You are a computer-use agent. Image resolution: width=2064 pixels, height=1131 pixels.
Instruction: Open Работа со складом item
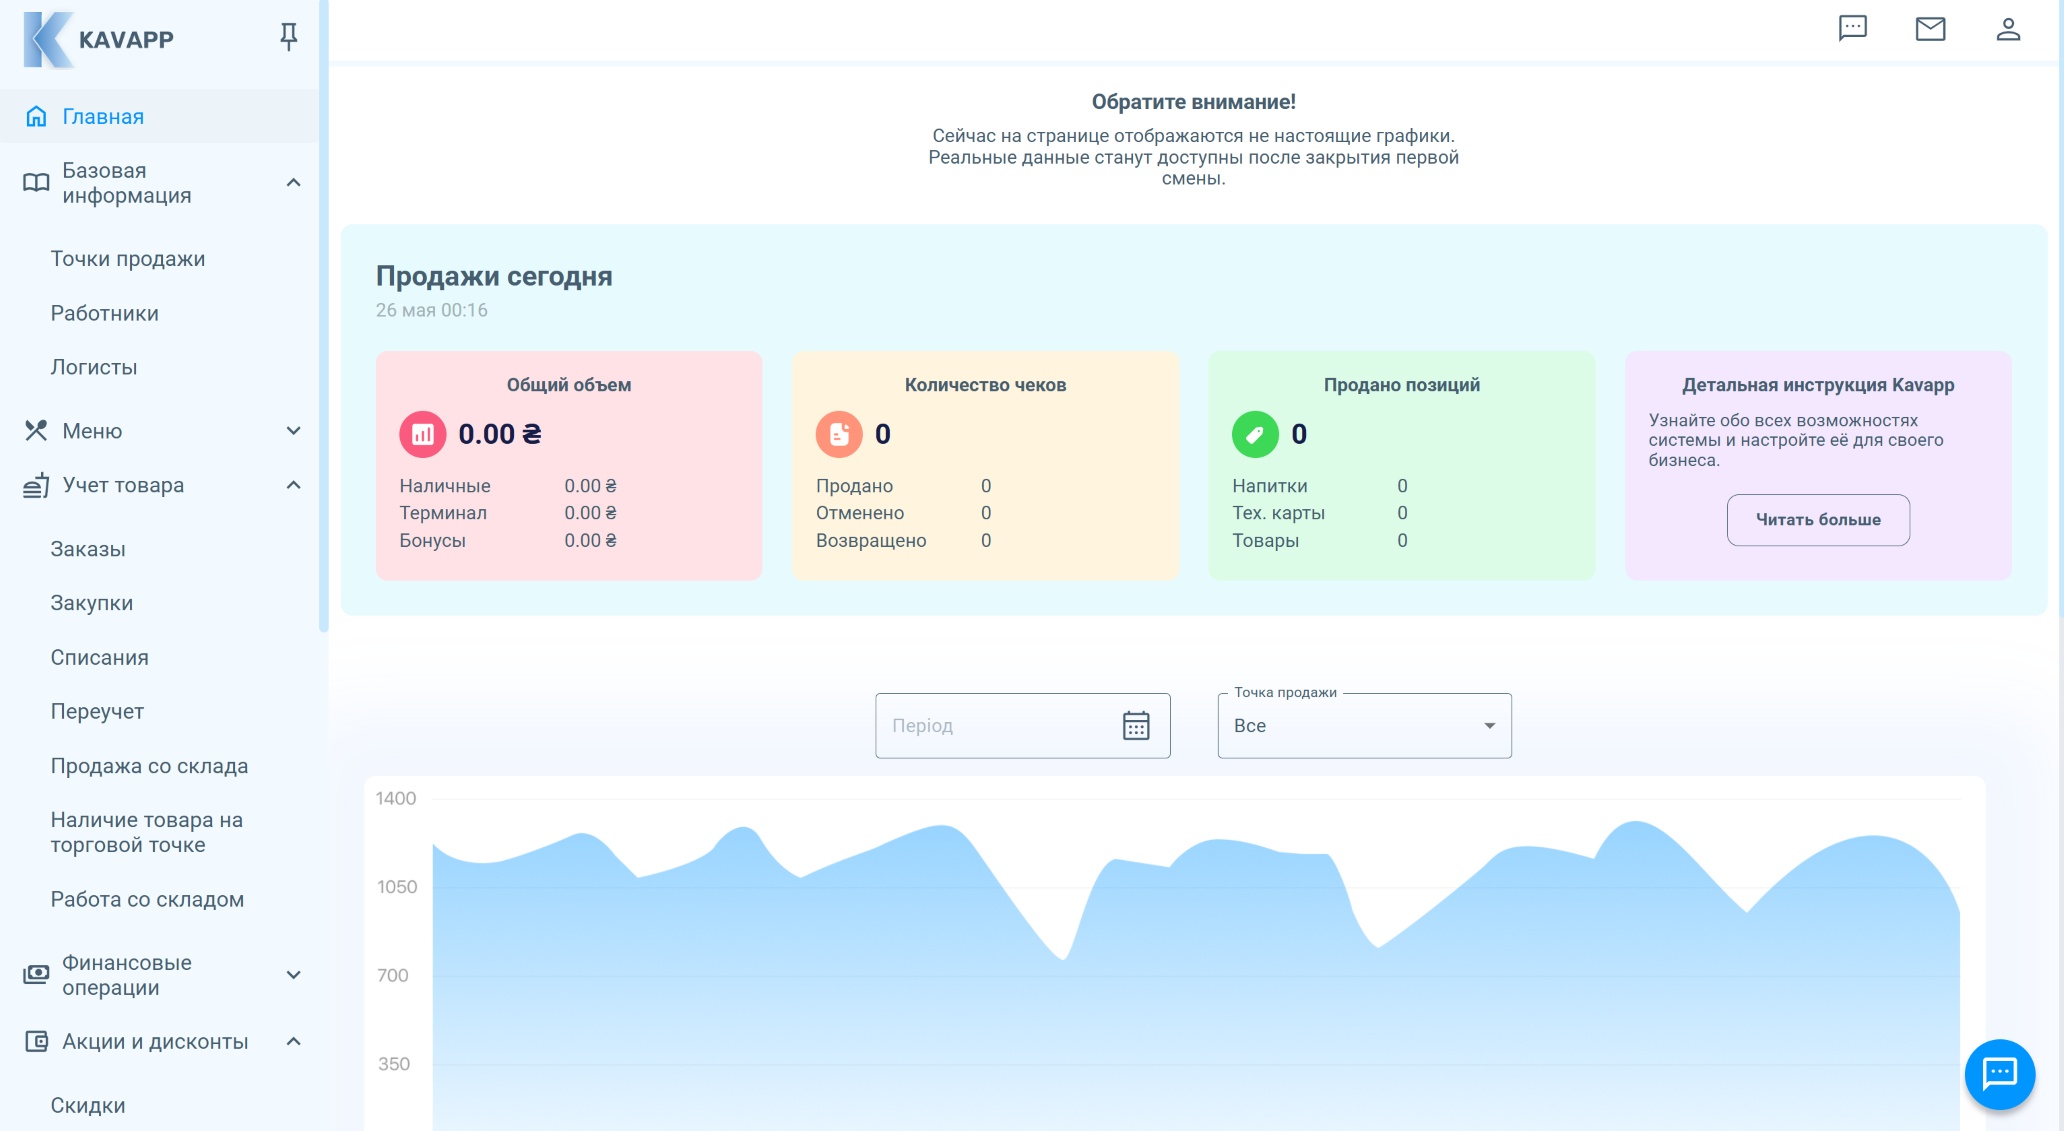pos(147,899)
